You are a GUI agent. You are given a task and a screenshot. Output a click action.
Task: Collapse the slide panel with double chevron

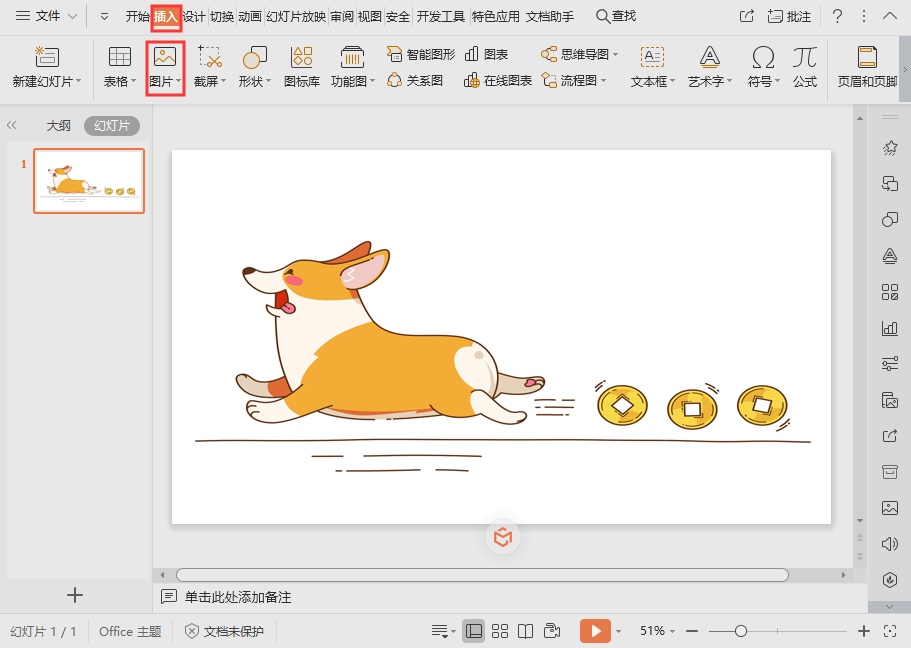pyautogui.click(x=12, y=125)
